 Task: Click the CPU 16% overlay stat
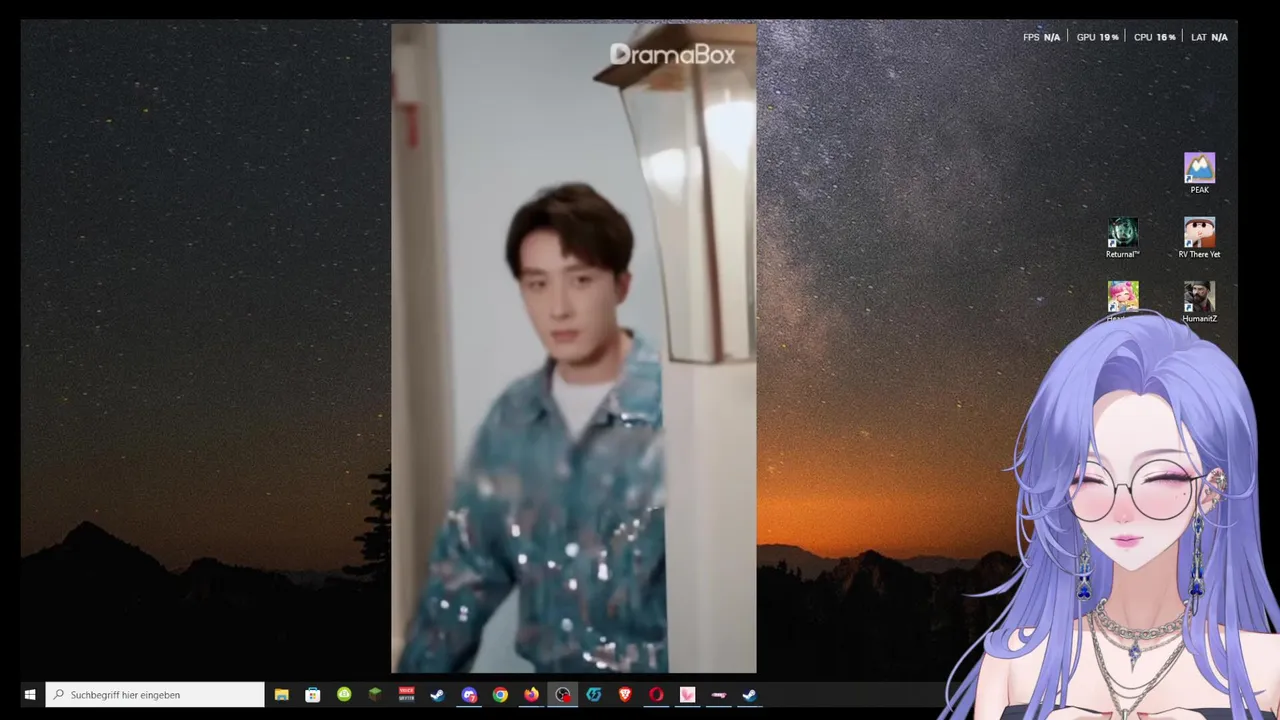point(1154,37)
